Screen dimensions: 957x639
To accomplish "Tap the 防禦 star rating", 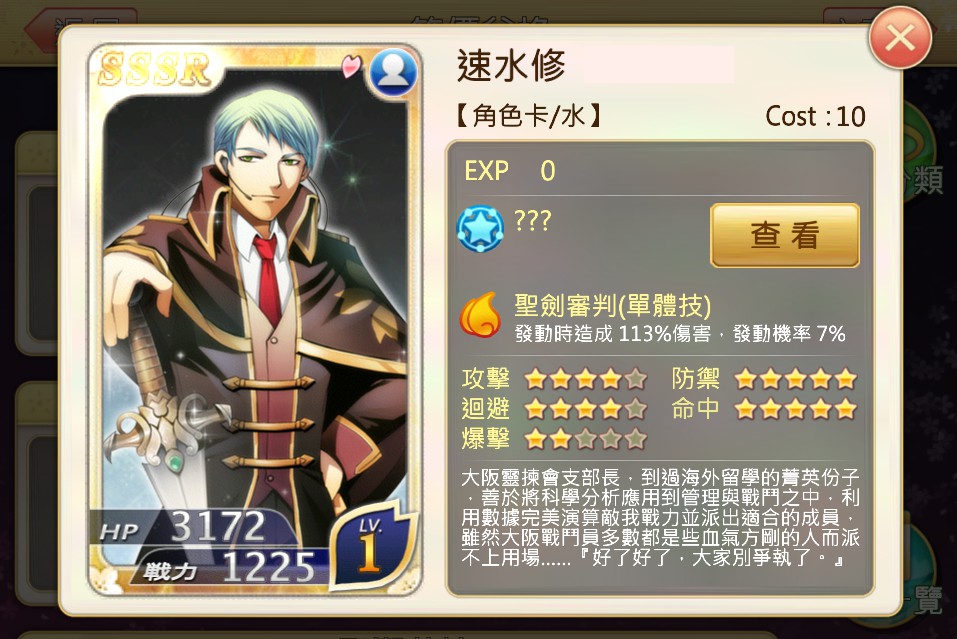I will [x=796, y=379].
